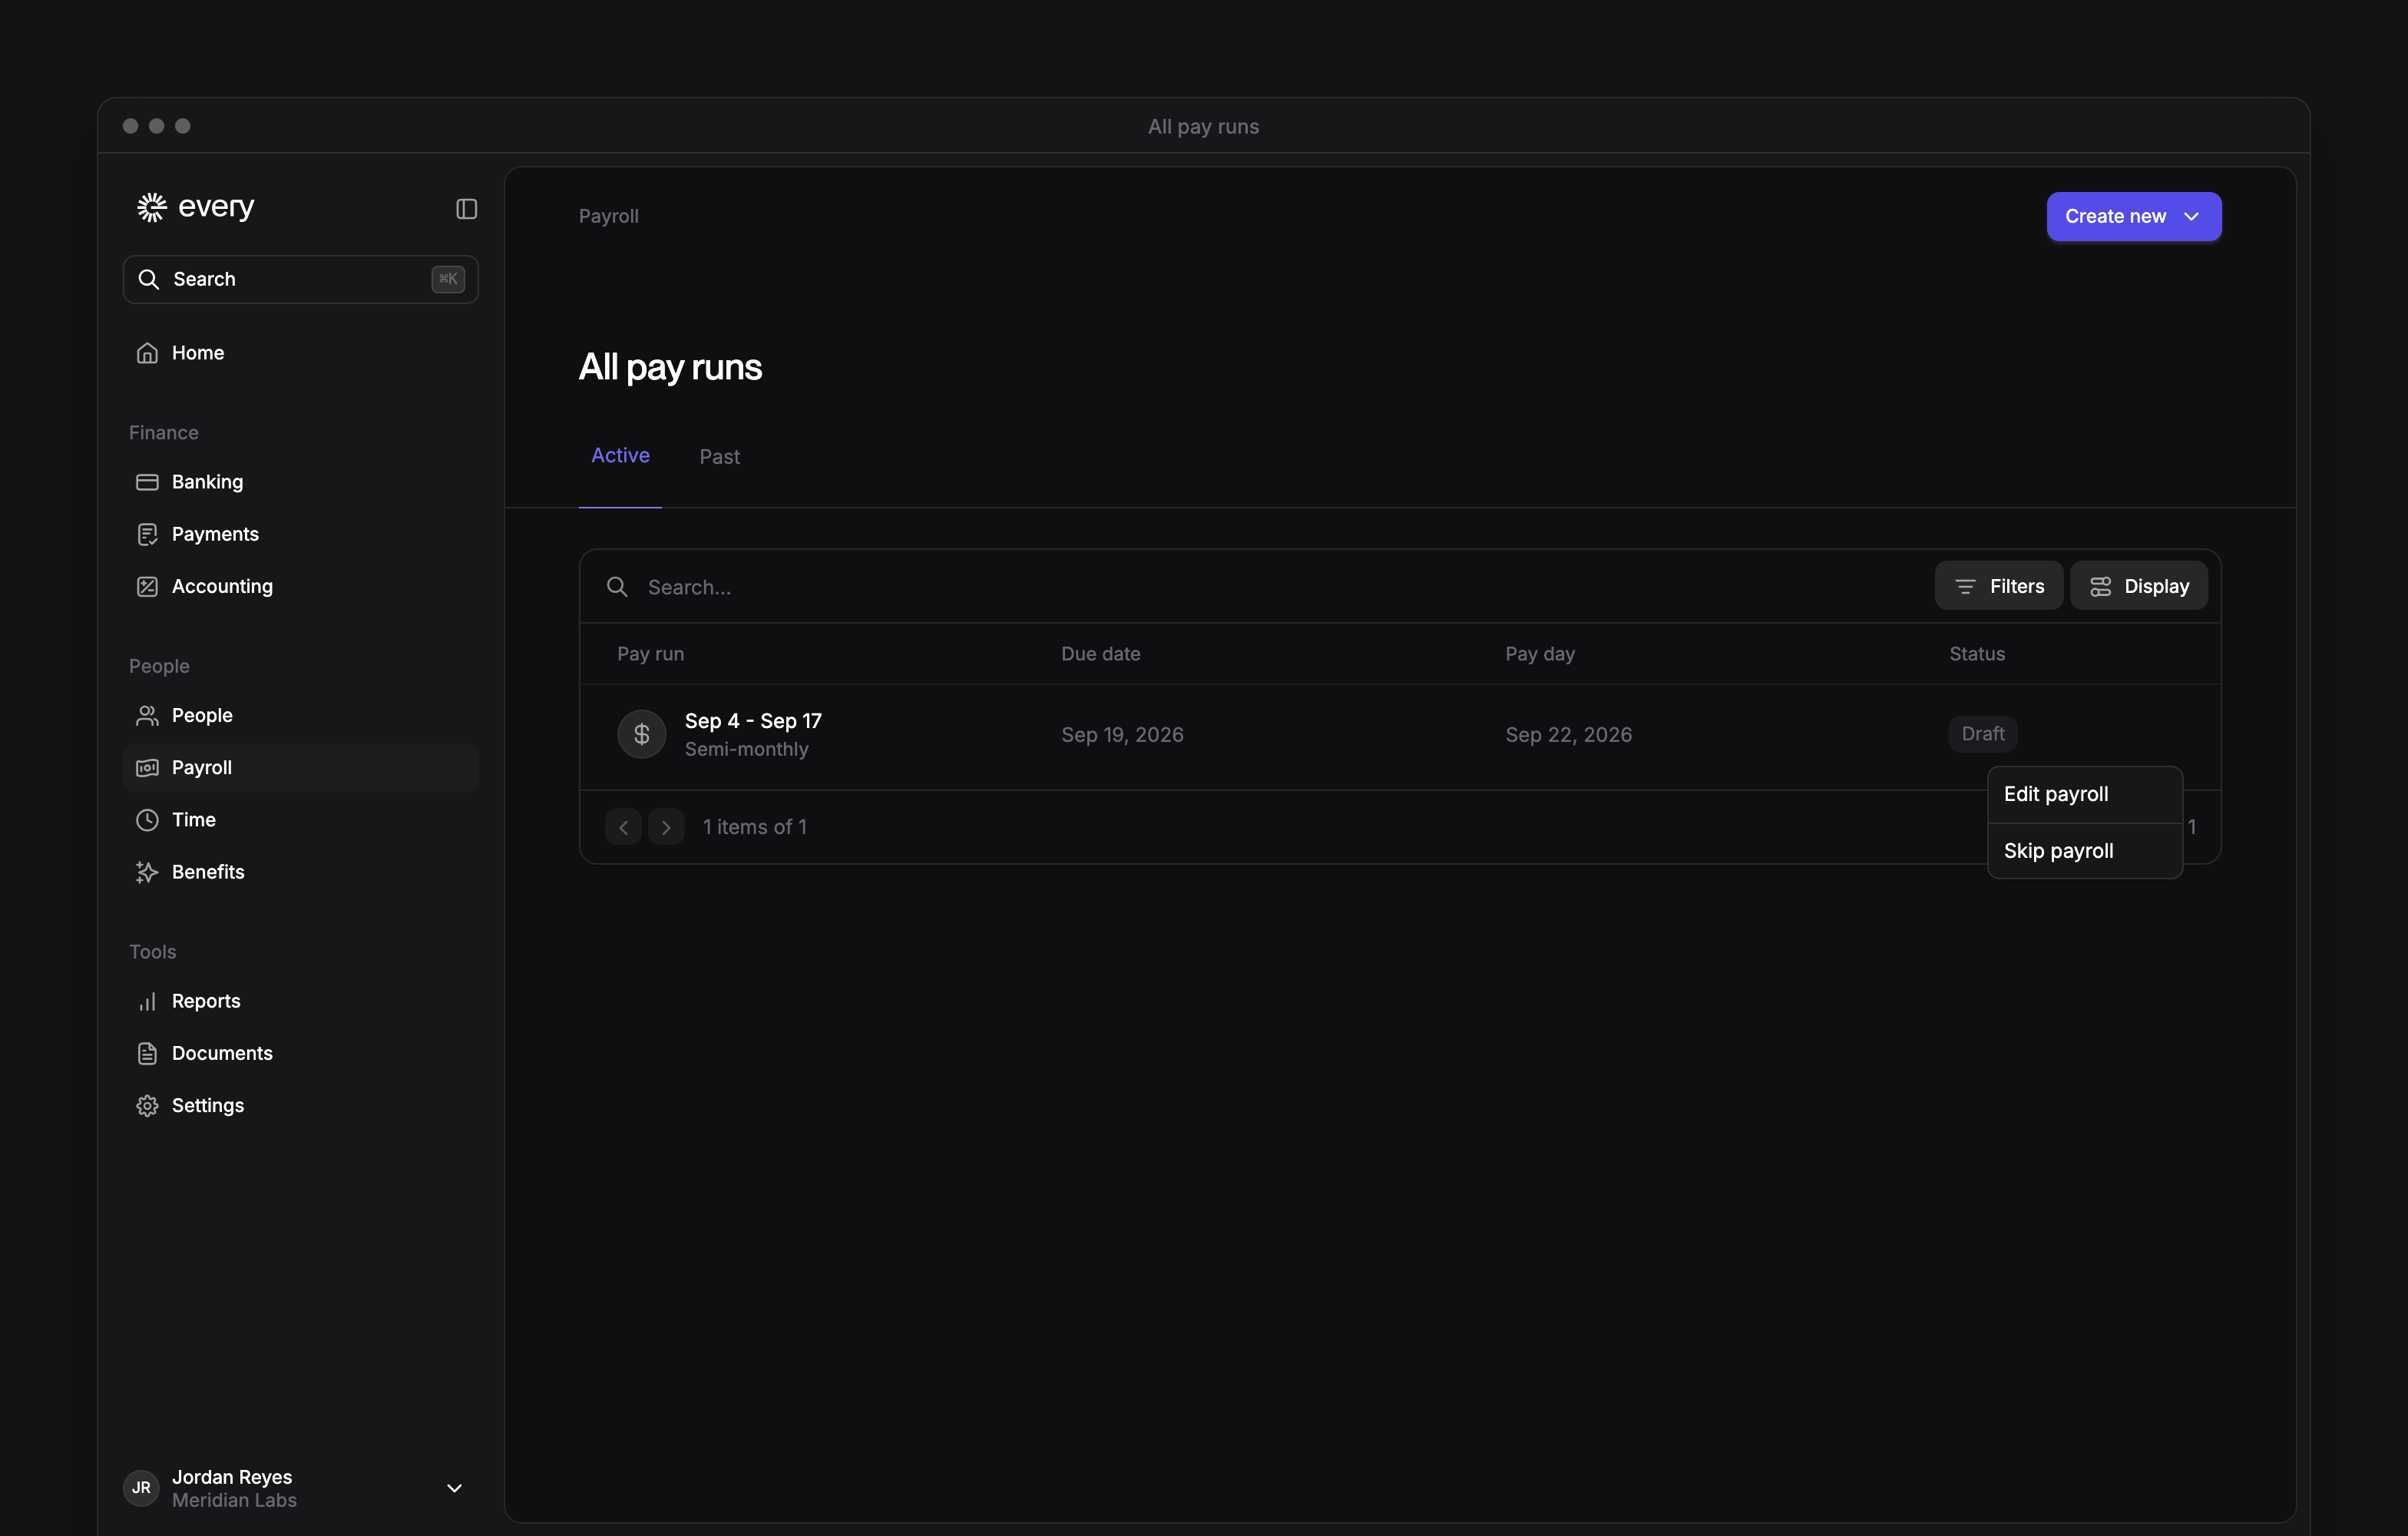Click the Pay day column header

(1540, 654)
